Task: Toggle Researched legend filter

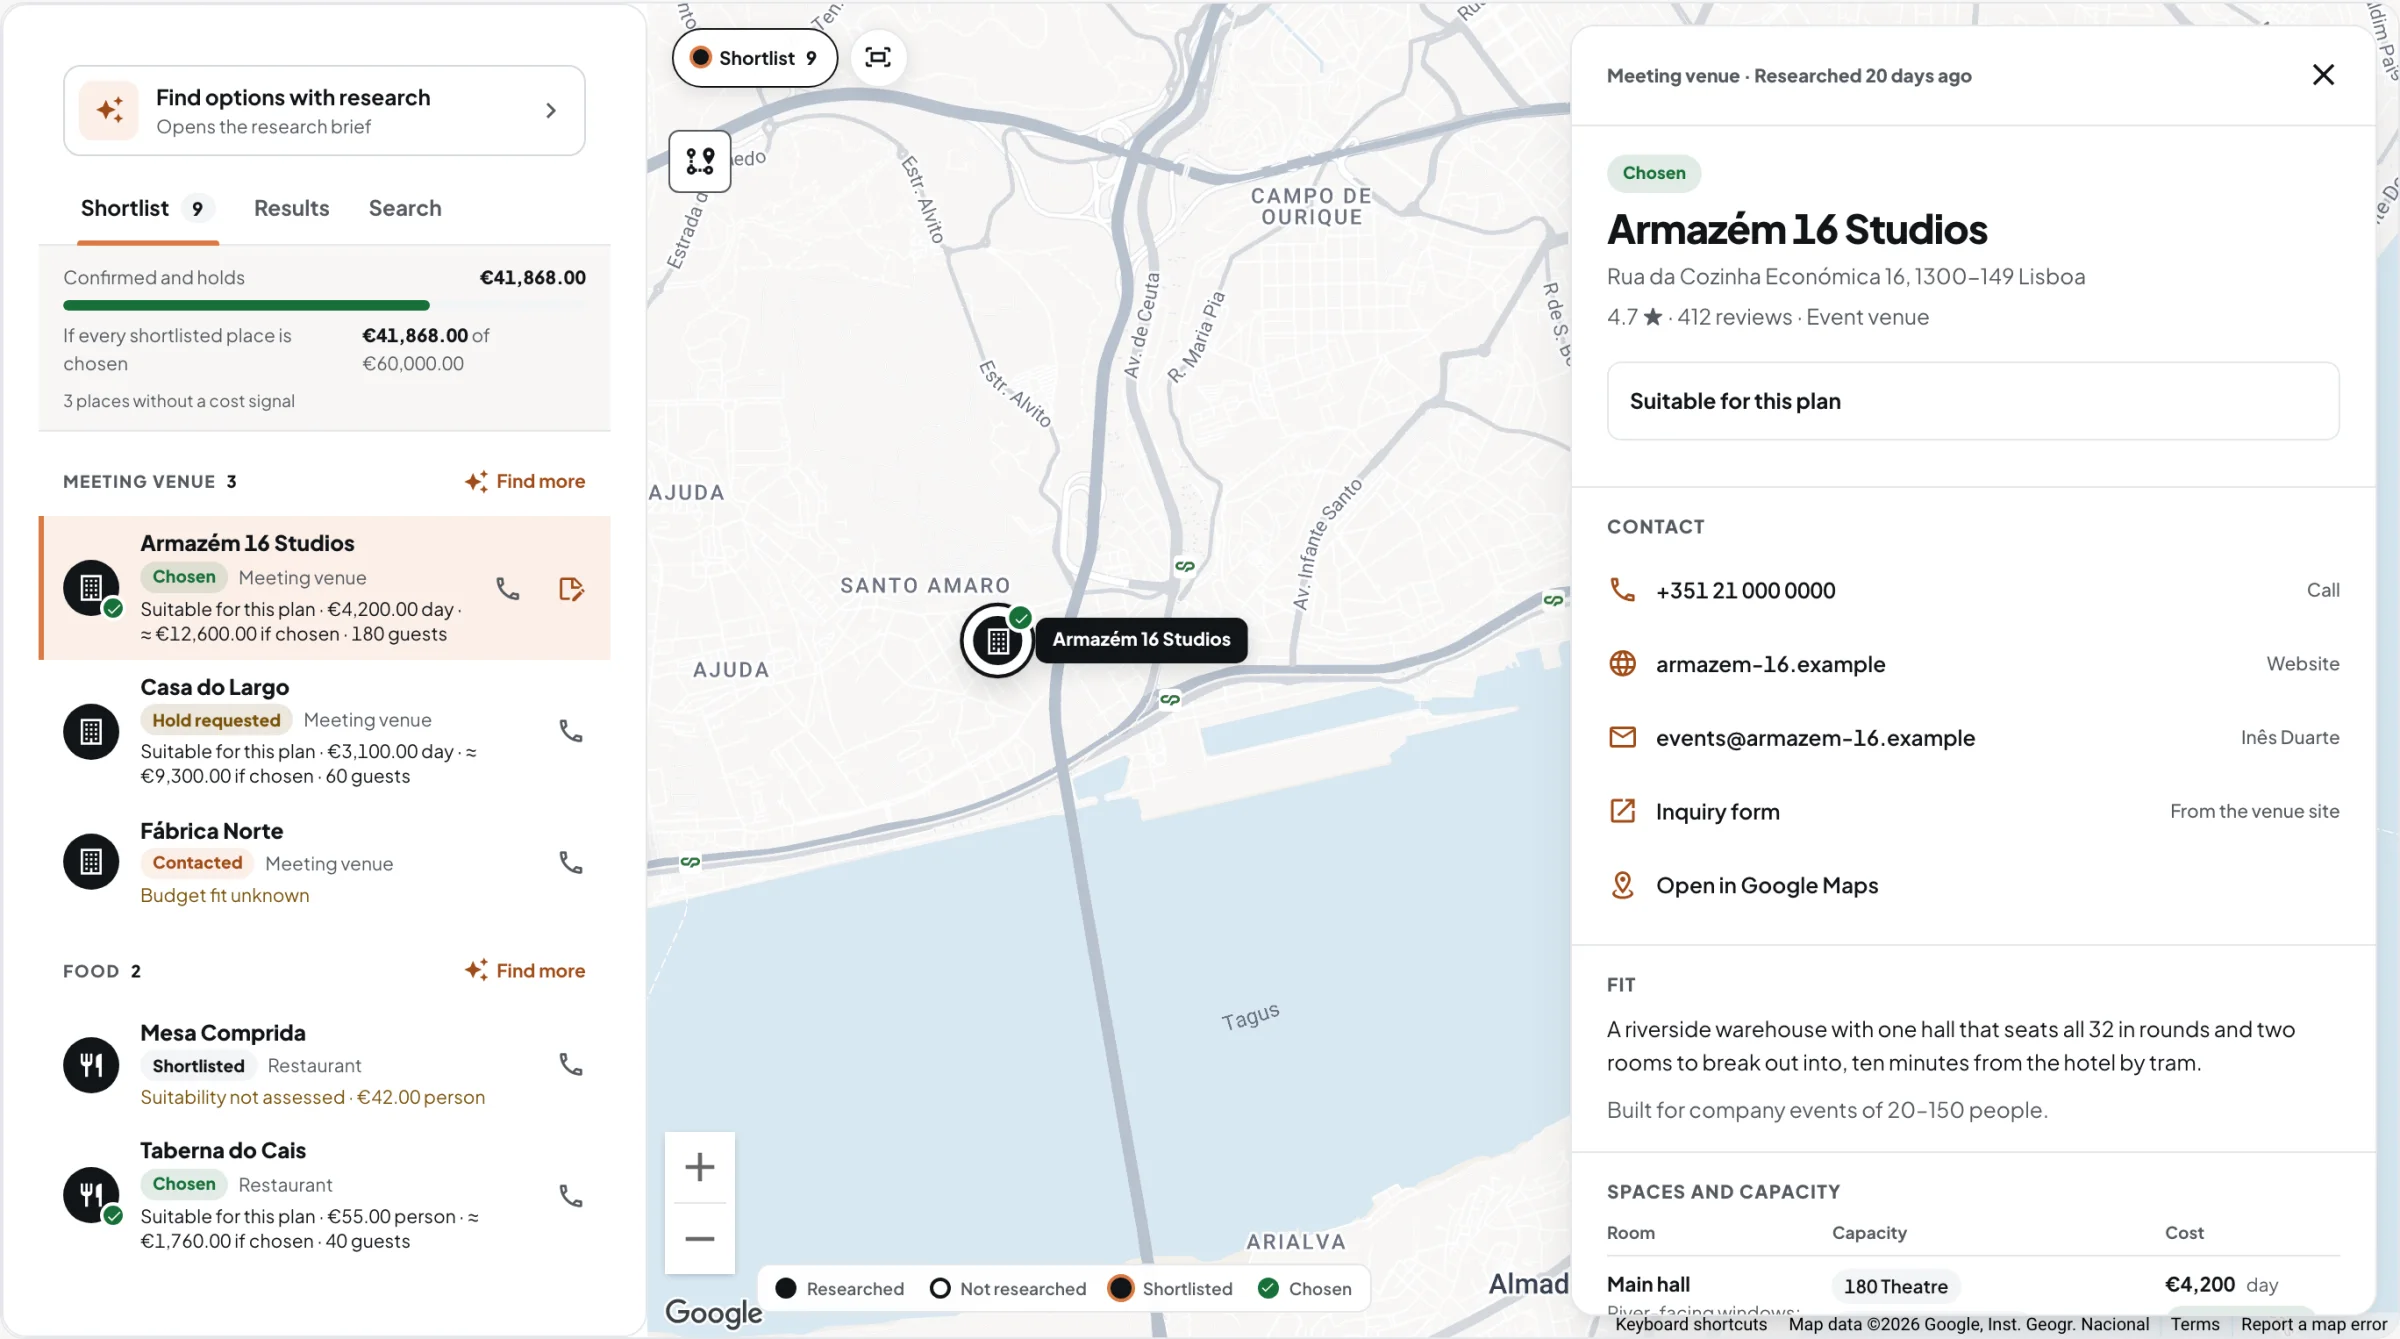Action: (x=840, y=1288)
